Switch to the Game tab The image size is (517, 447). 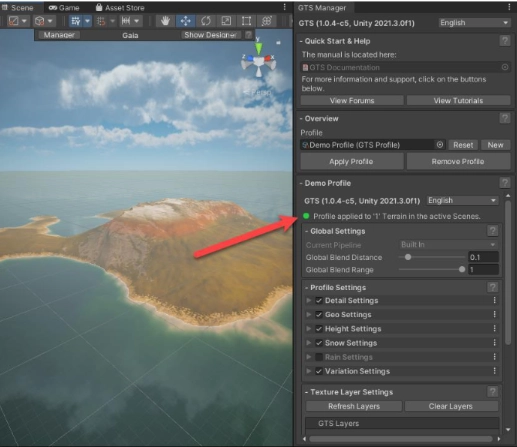(64, 8)
